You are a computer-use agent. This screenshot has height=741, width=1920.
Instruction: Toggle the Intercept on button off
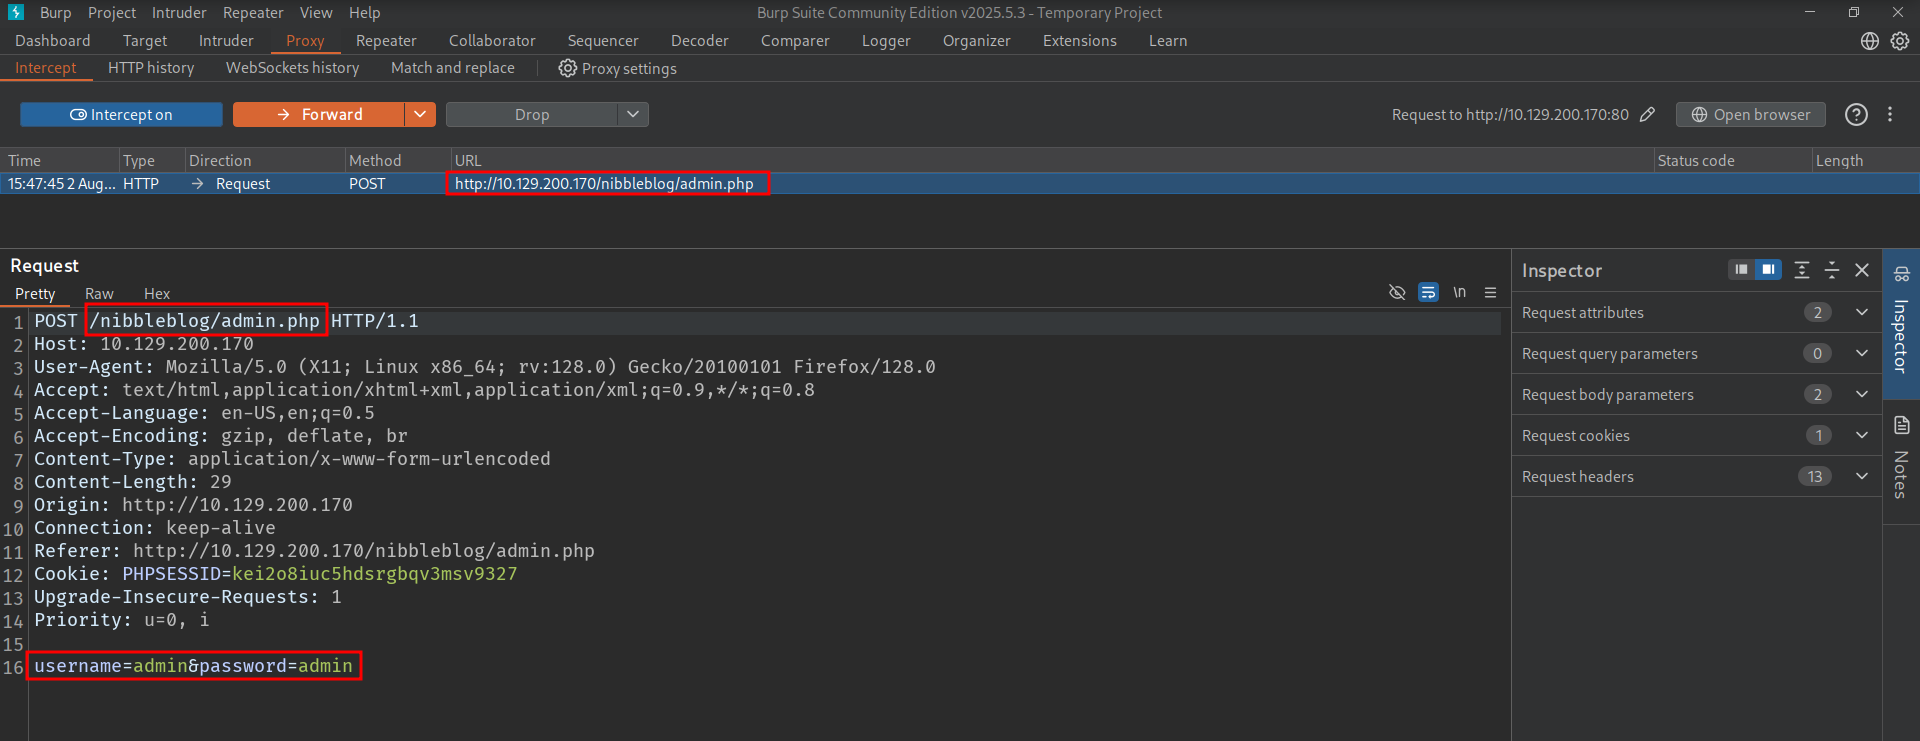tap(121, 115)
